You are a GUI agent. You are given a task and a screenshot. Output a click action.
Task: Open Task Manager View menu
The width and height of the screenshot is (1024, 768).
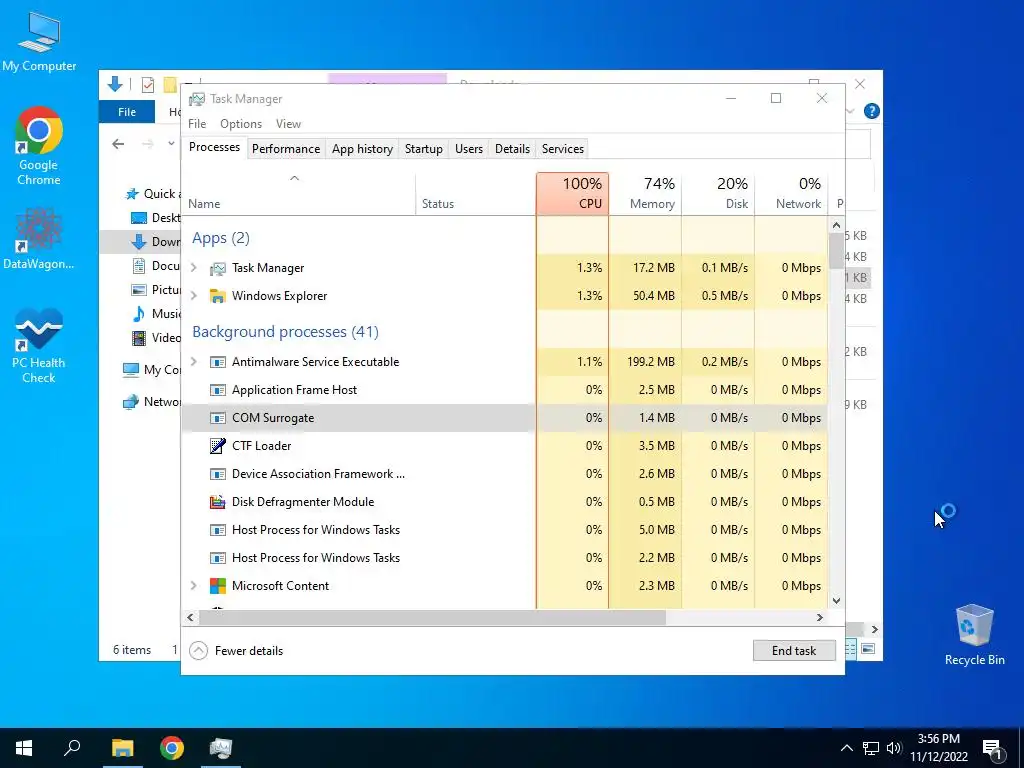click(x=288, y=124)
